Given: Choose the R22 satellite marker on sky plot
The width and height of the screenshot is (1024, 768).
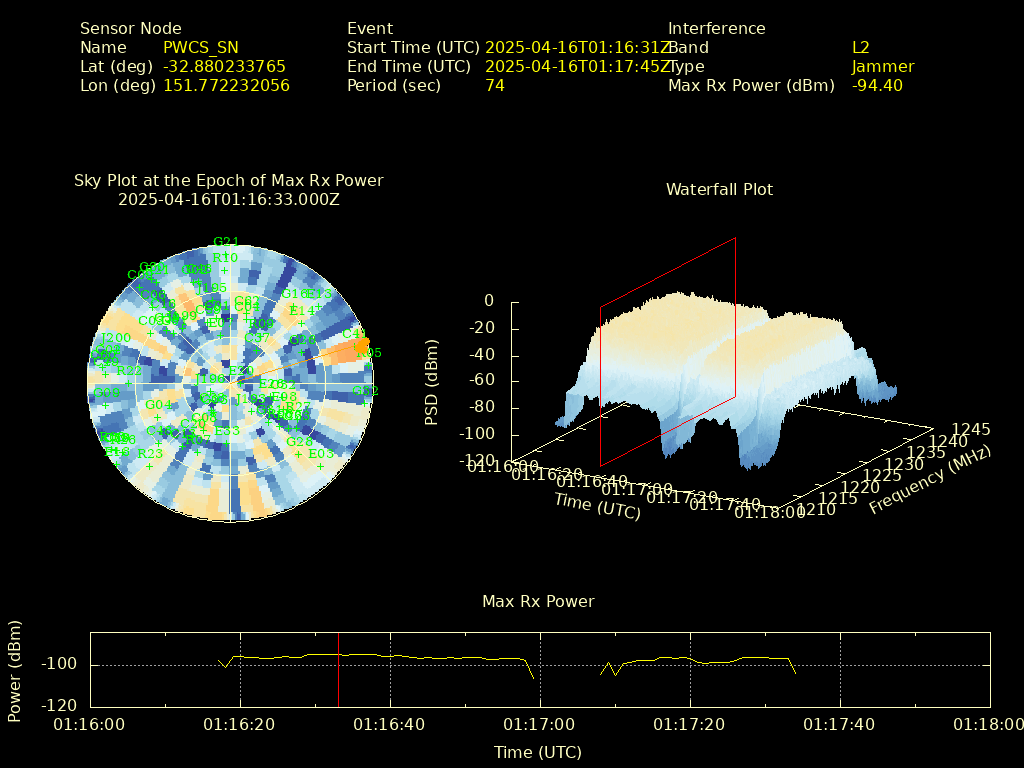Looking at the screenshot, I should pyautogui.click(x=129, y=383).
